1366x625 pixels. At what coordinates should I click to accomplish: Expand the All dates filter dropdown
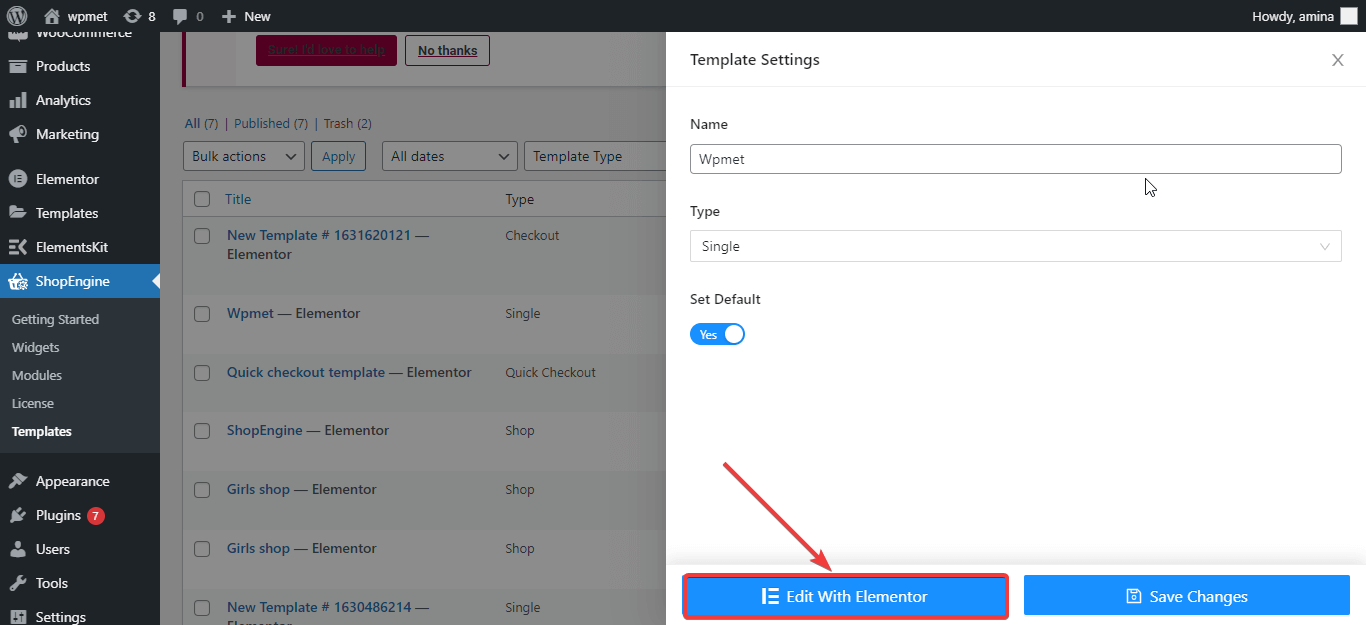[x=449, y=156]
